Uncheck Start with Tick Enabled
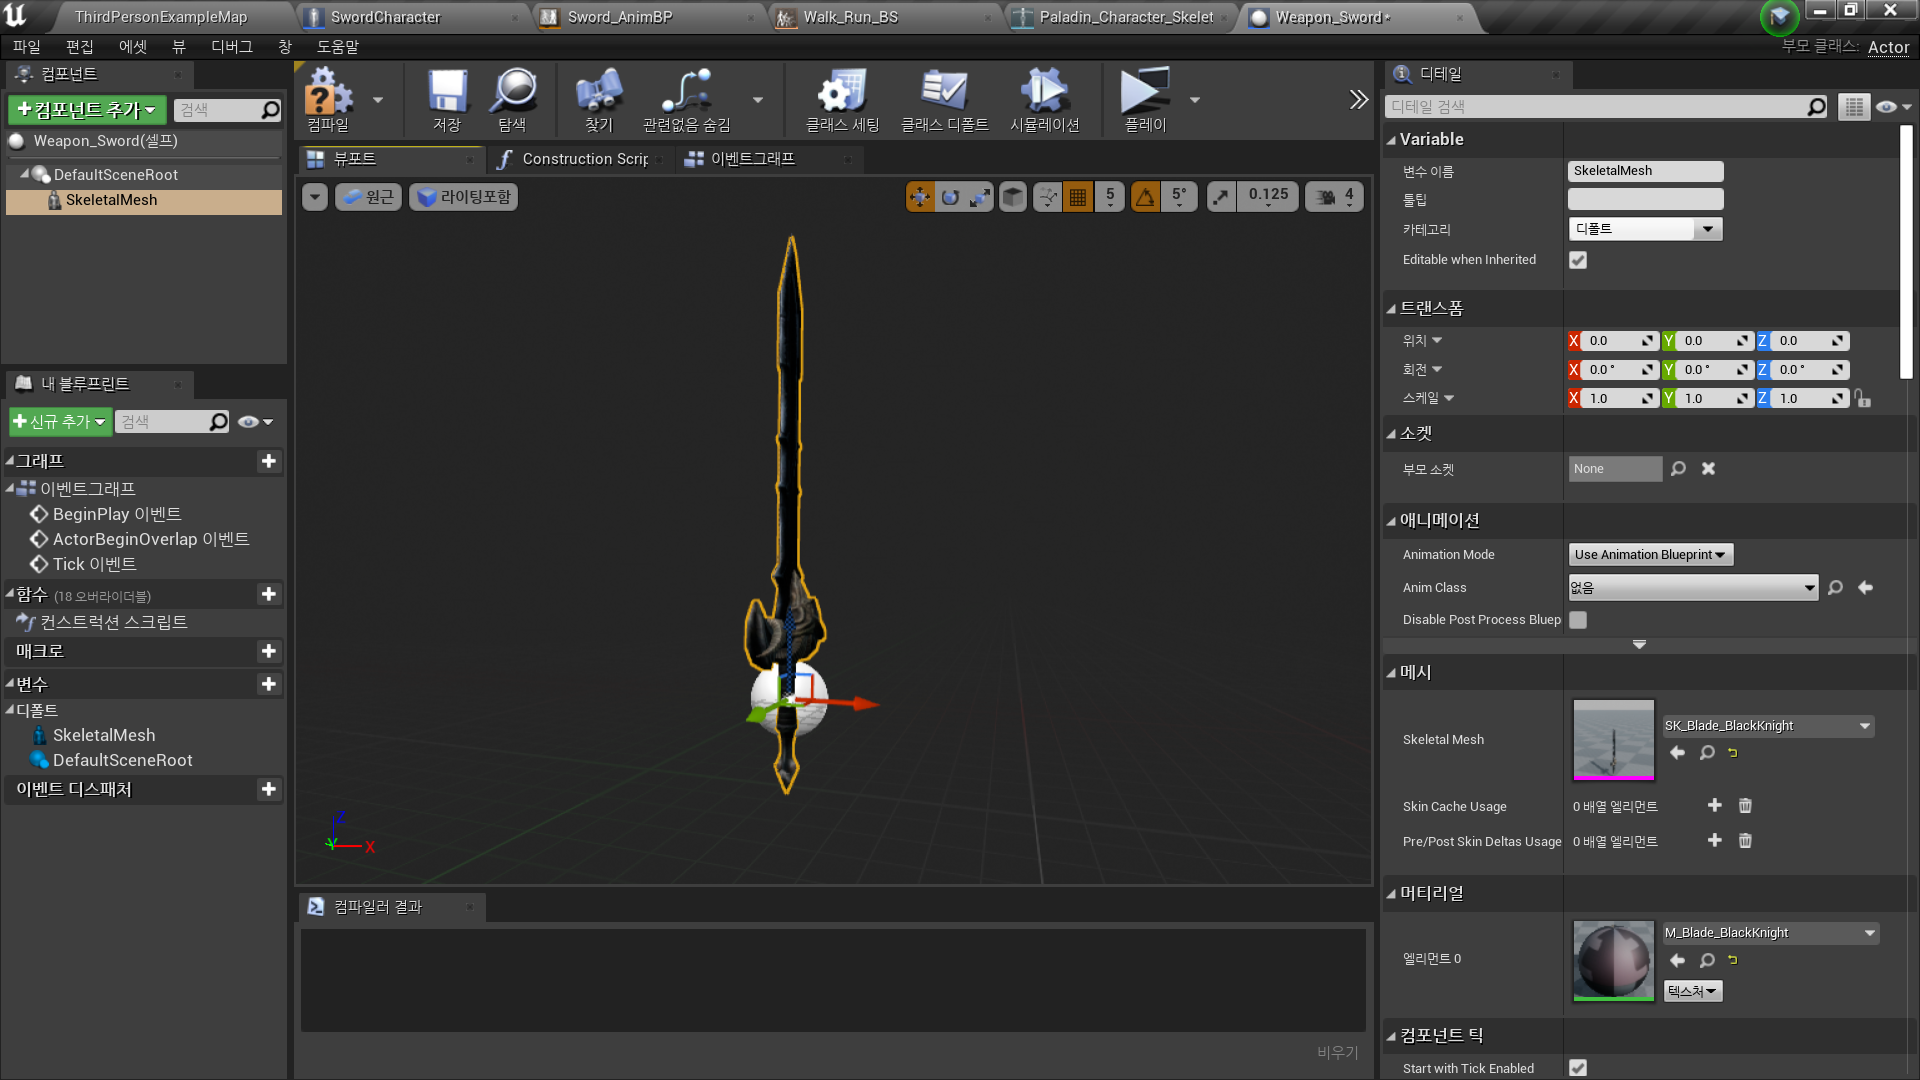This screenshot has width=1920, height=1080. click(x=1578, y=1067)
